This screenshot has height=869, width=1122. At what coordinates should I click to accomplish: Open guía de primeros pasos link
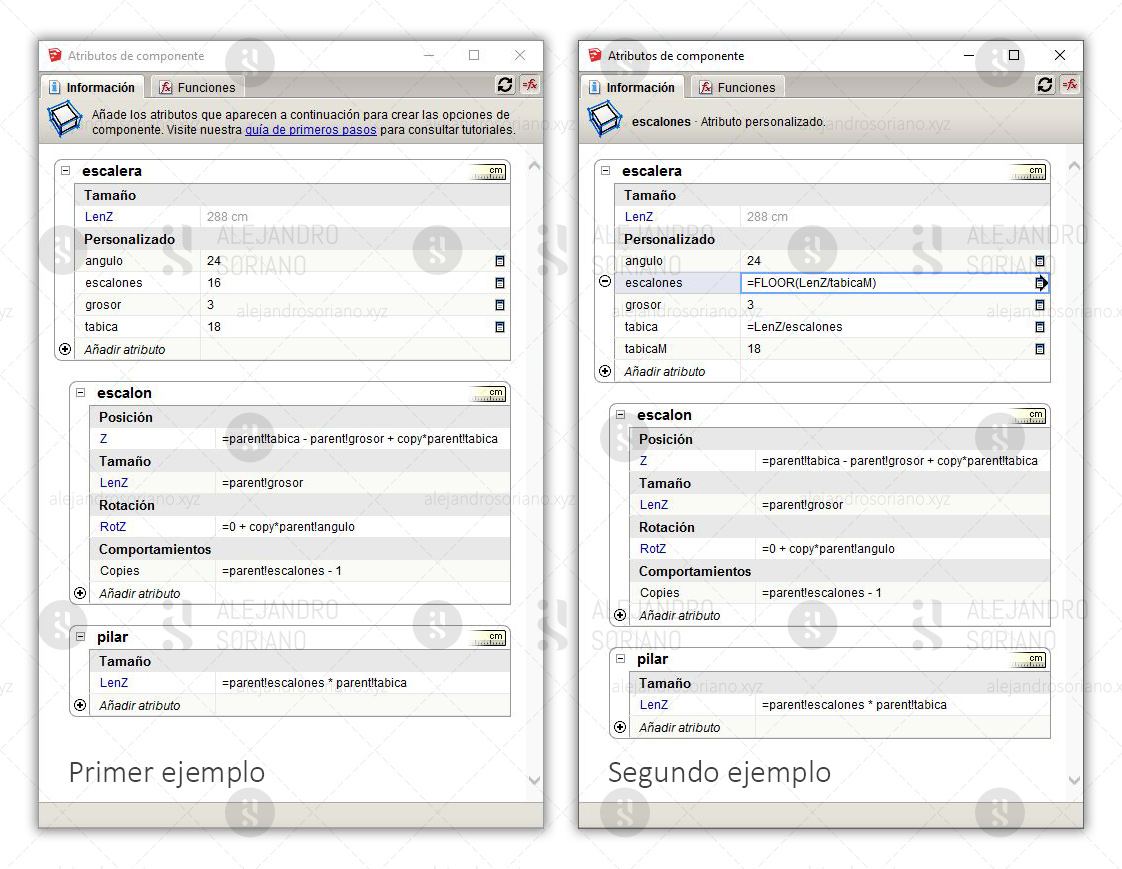[311, 130]
